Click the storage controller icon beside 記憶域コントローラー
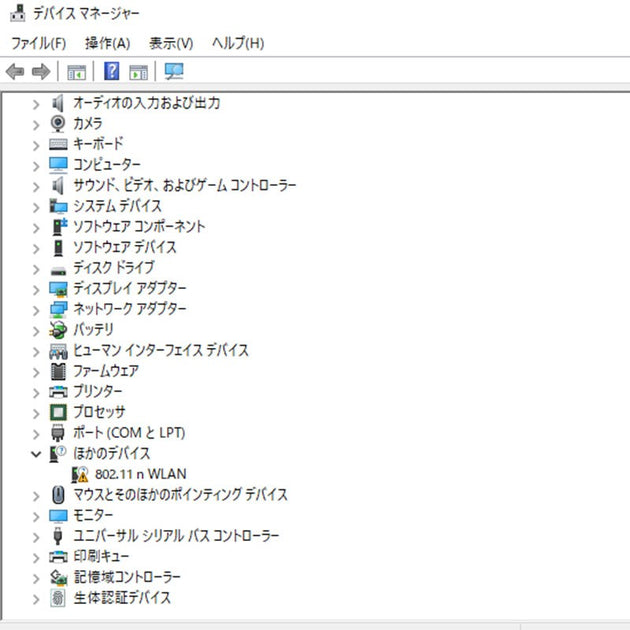The width and height of the screenshot is (630, 630). 59,578
